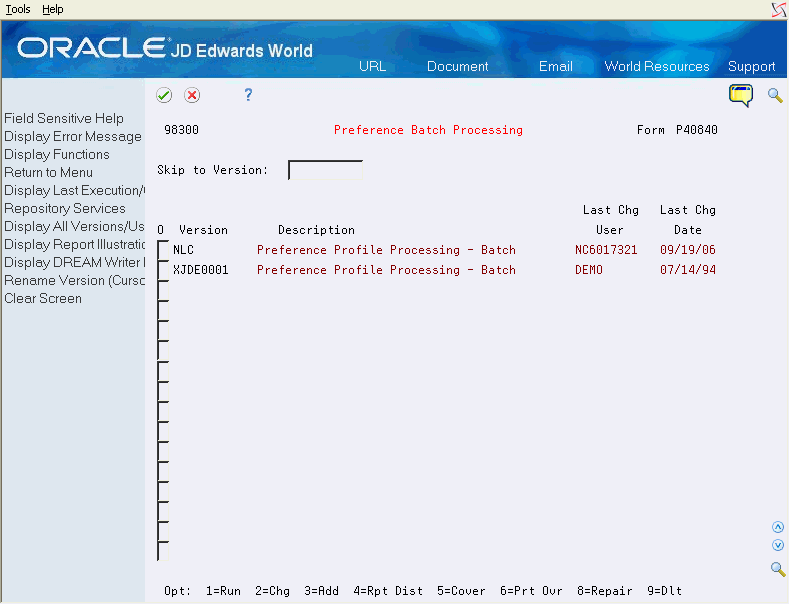Image resolution: width=789 pixels, height=604 pixels.
Task: Click option field for NLC row
Action: coord(163,250)
